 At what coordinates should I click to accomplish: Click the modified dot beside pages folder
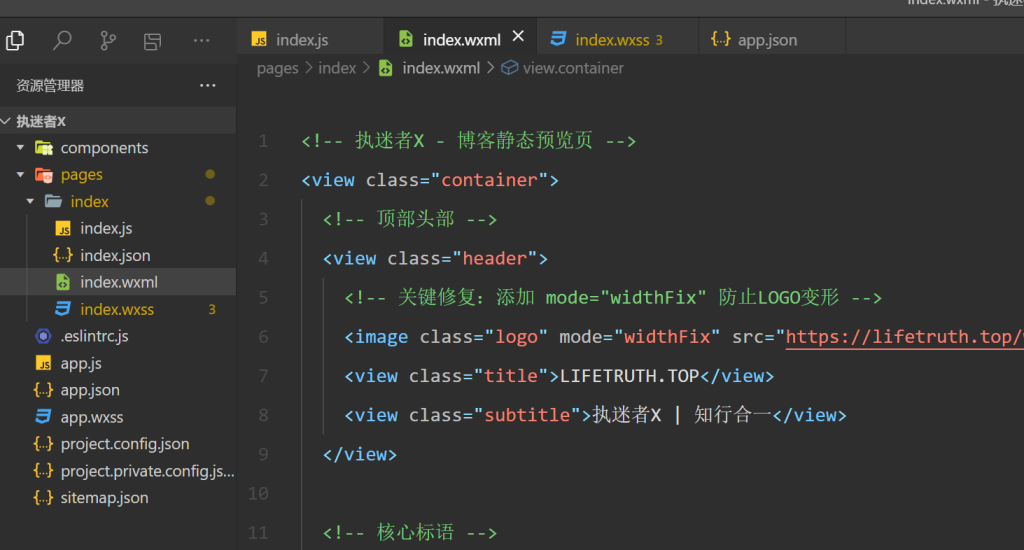pyautogui.click(x=210, y=174)
